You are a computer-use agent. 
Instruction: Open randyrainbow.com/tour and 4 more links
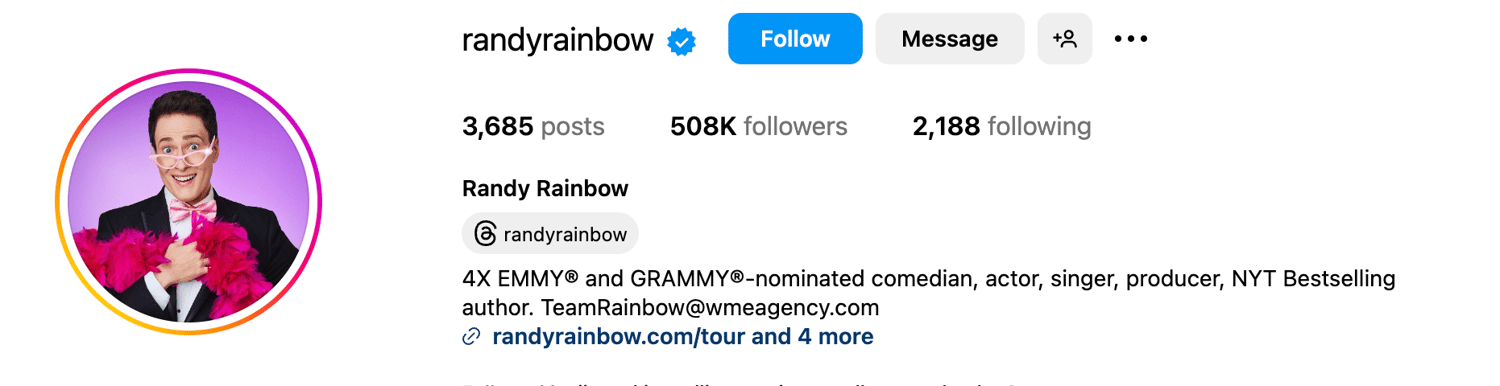[683, 337]
